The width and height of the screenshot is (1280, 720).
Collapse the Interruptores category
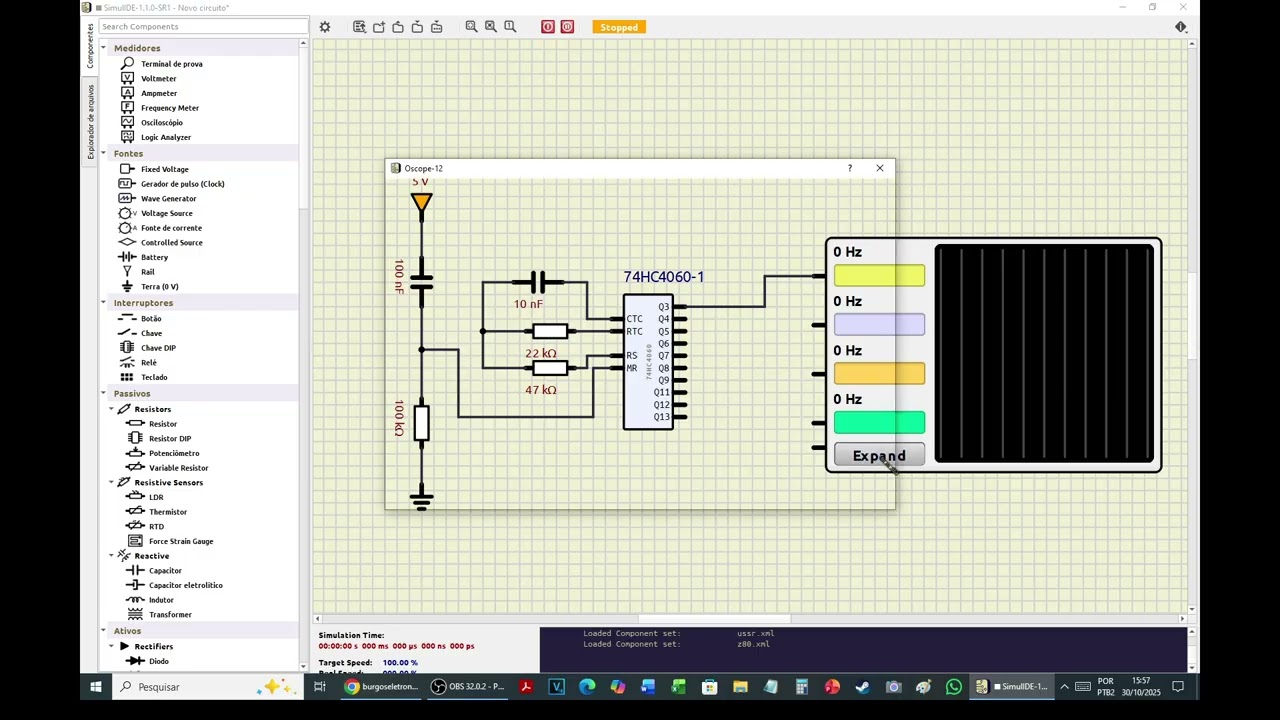103,303
